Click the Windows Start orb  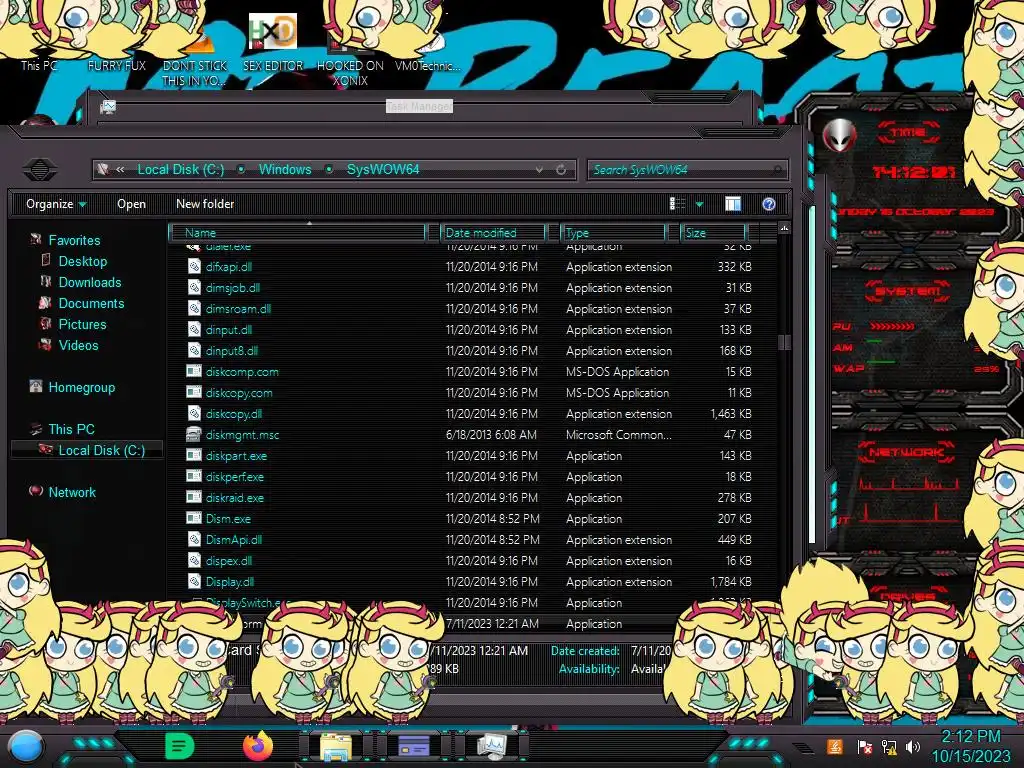[26, 746]
